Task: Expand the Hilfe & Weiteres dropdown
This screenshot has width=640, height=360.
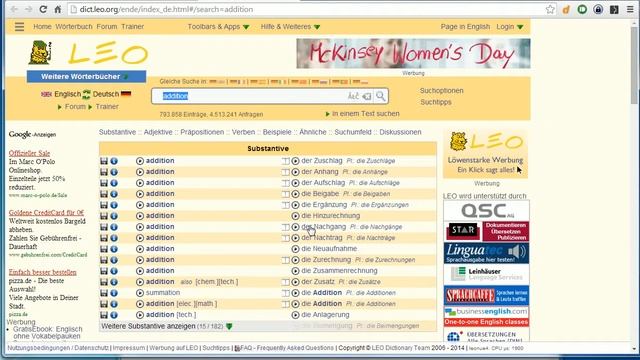Action: (x=290, y=27)
